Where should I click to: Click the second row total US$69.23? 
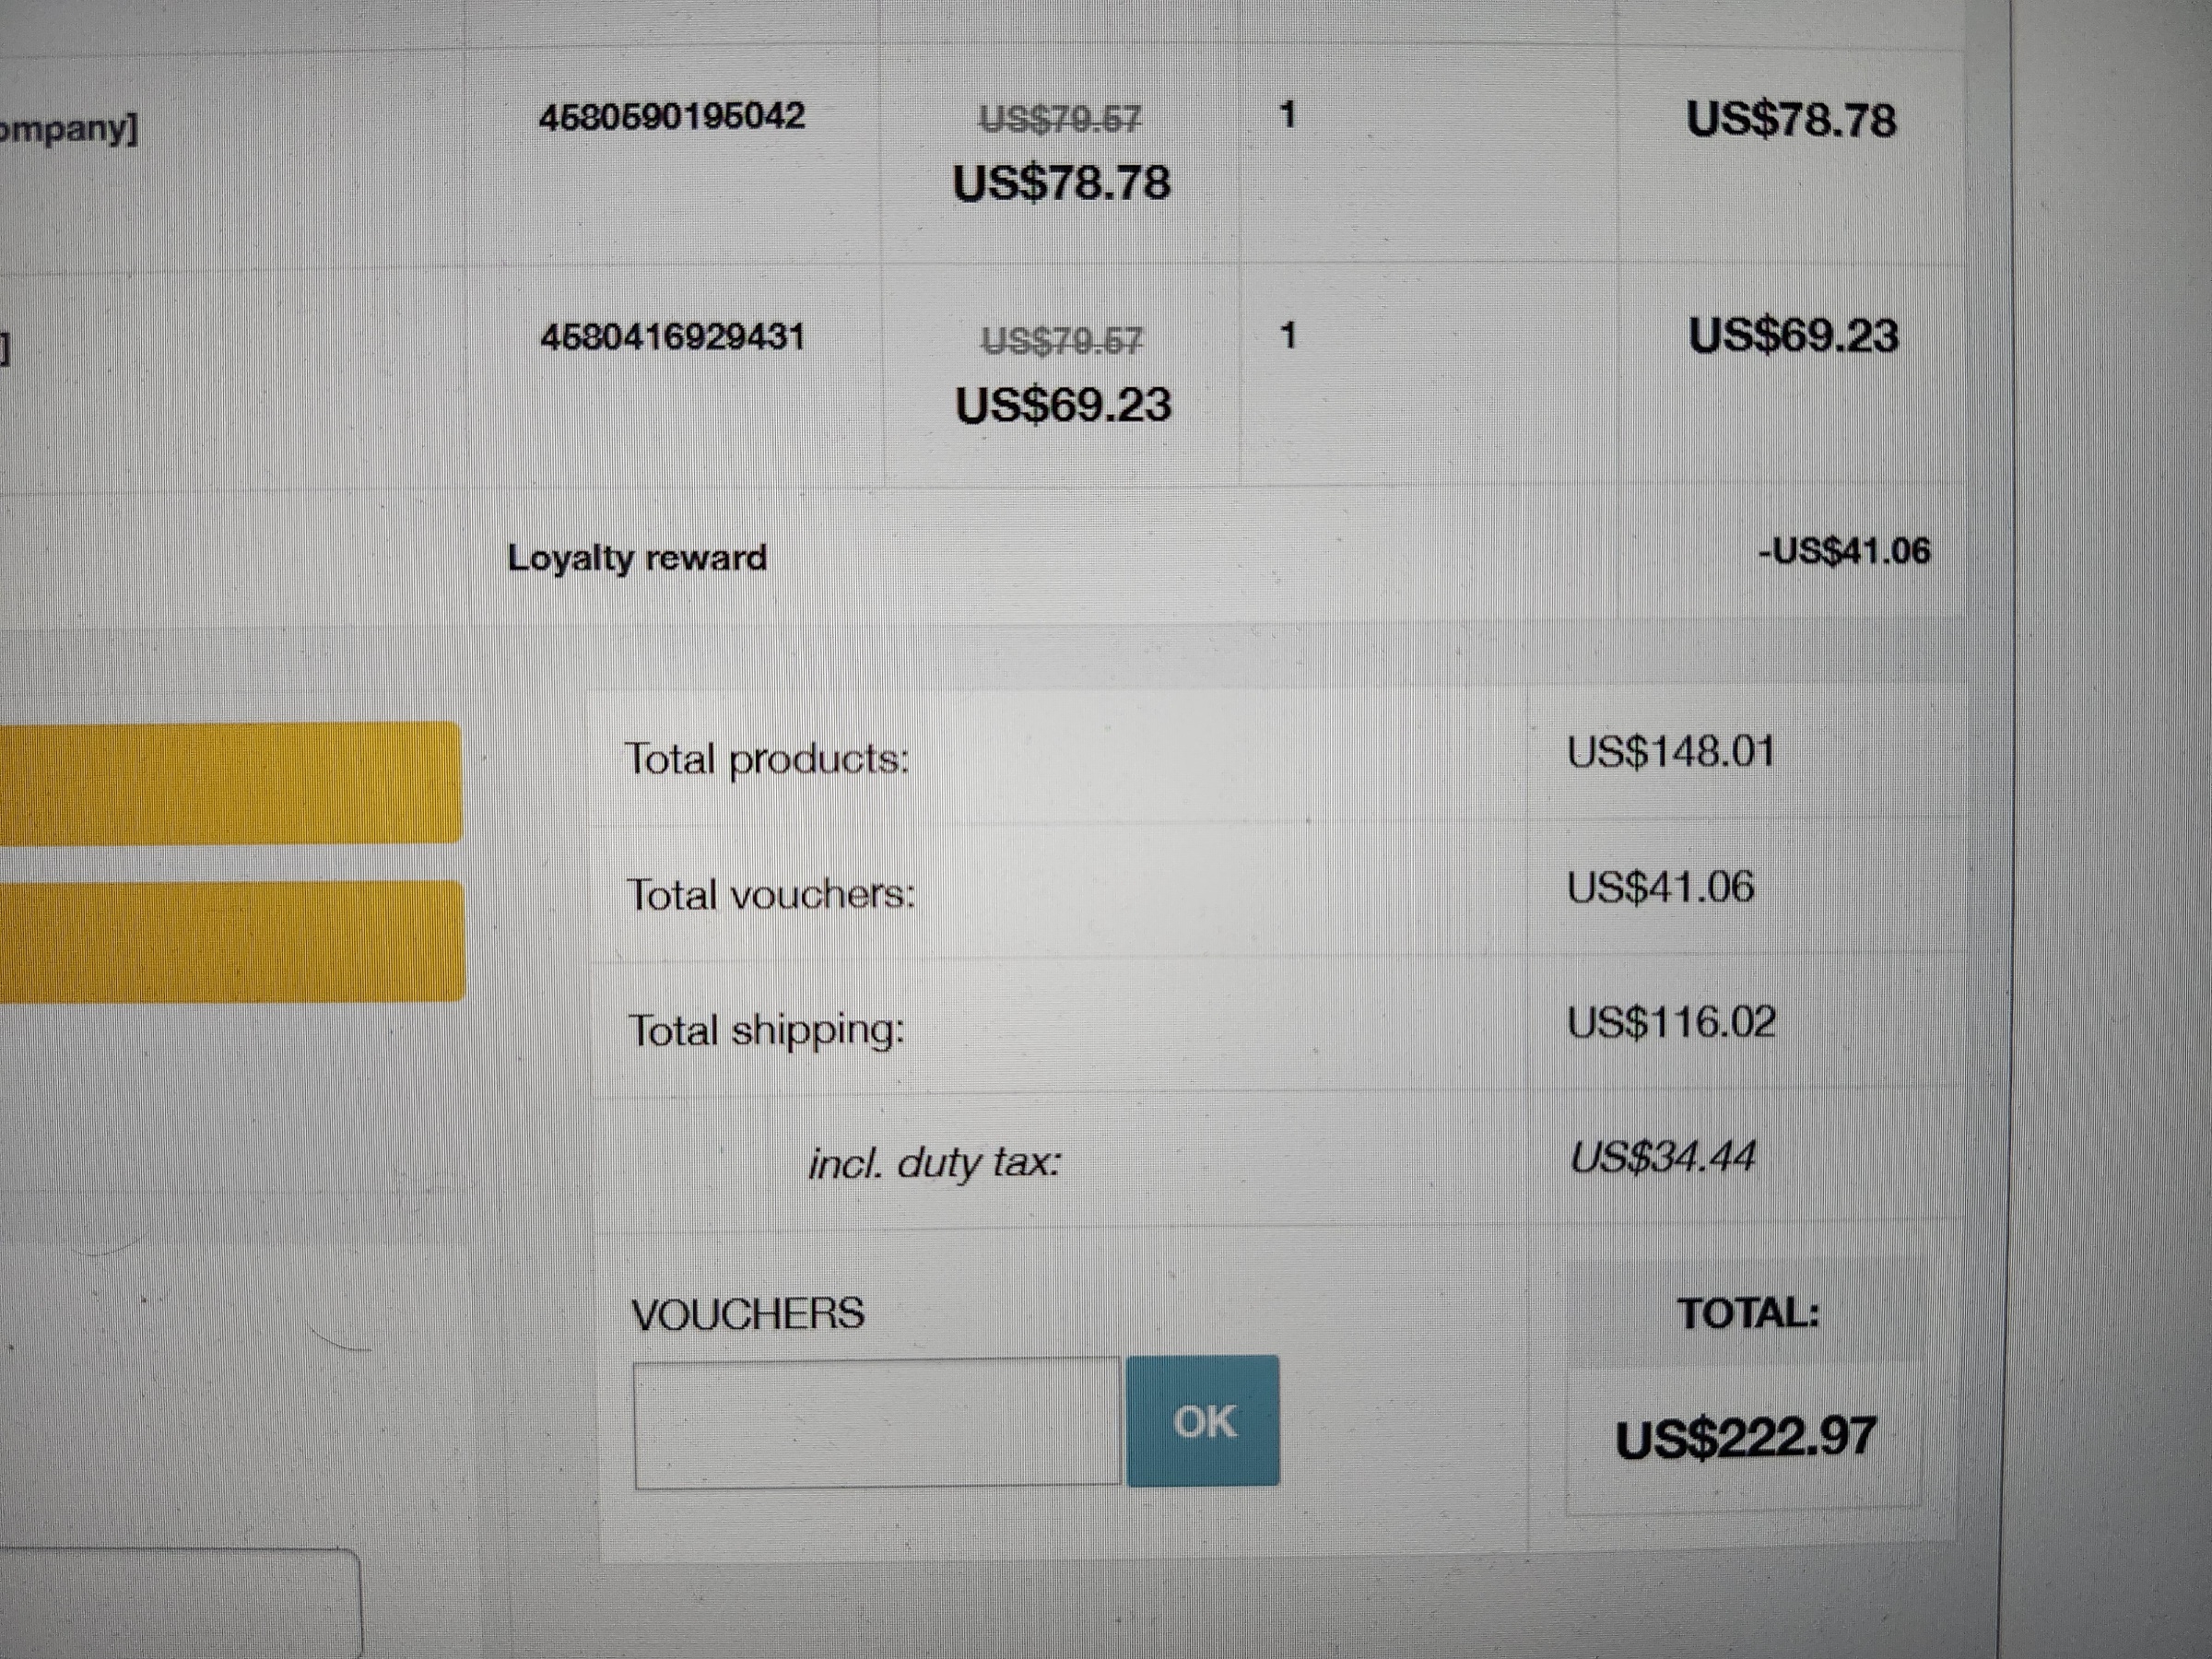tap(1792, 336)
